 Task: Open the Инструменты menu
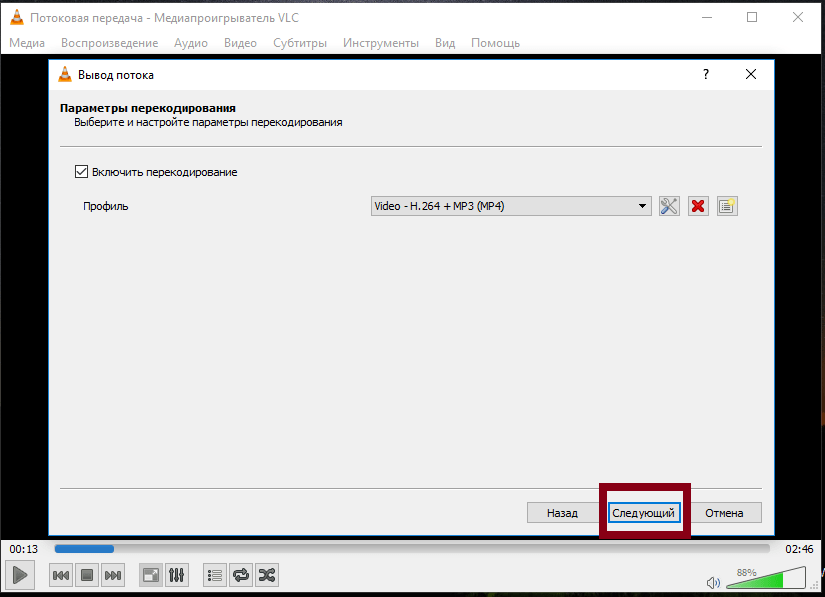[x=381, y=43]
